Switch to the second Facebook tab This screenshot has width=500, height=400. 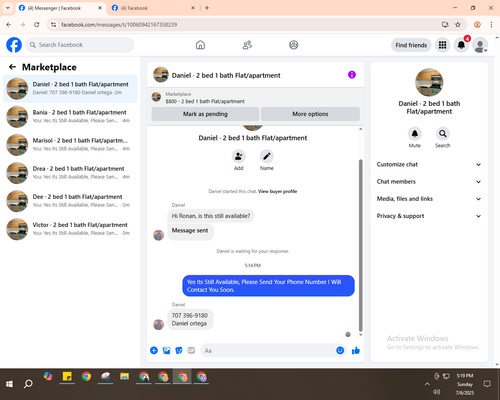point(153,8)
